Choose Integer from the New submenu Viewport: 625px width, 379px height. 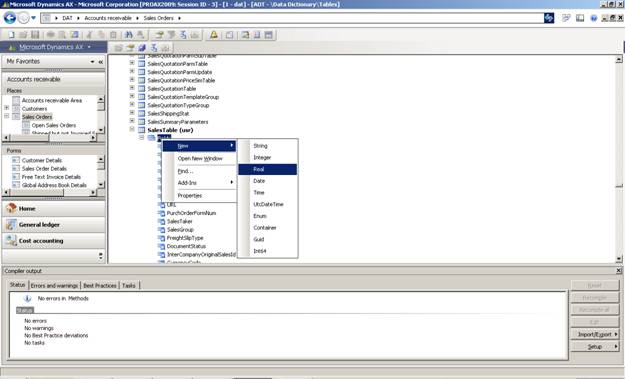click(x=267, y=157)
